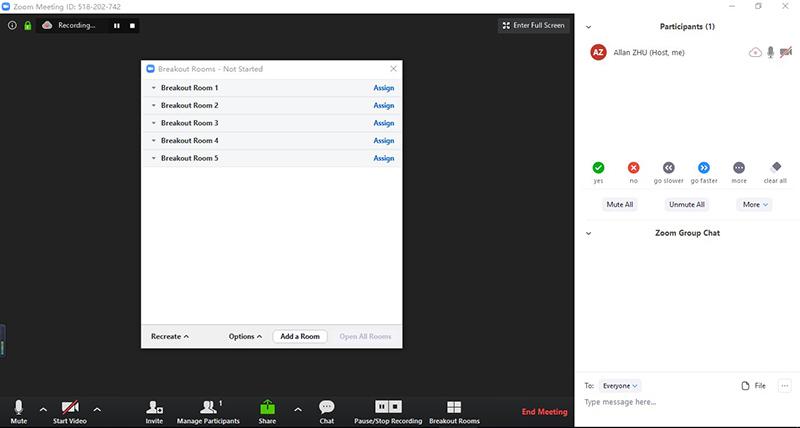This screenshot has height=428, width=800.
Task: Click the meeting info icon
Action: pyautogui.click(x=12, y=25)
